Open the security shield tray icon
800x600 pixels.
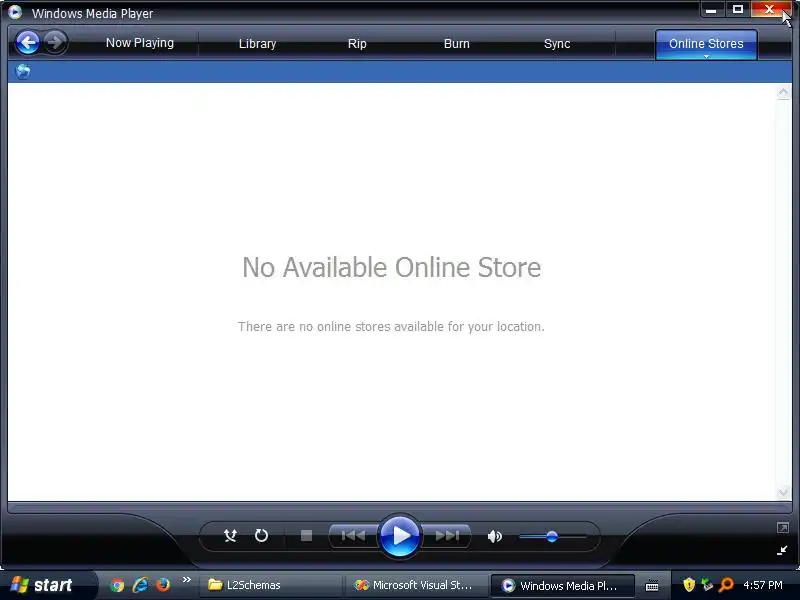pyautogui.click(x=689, y=585)
